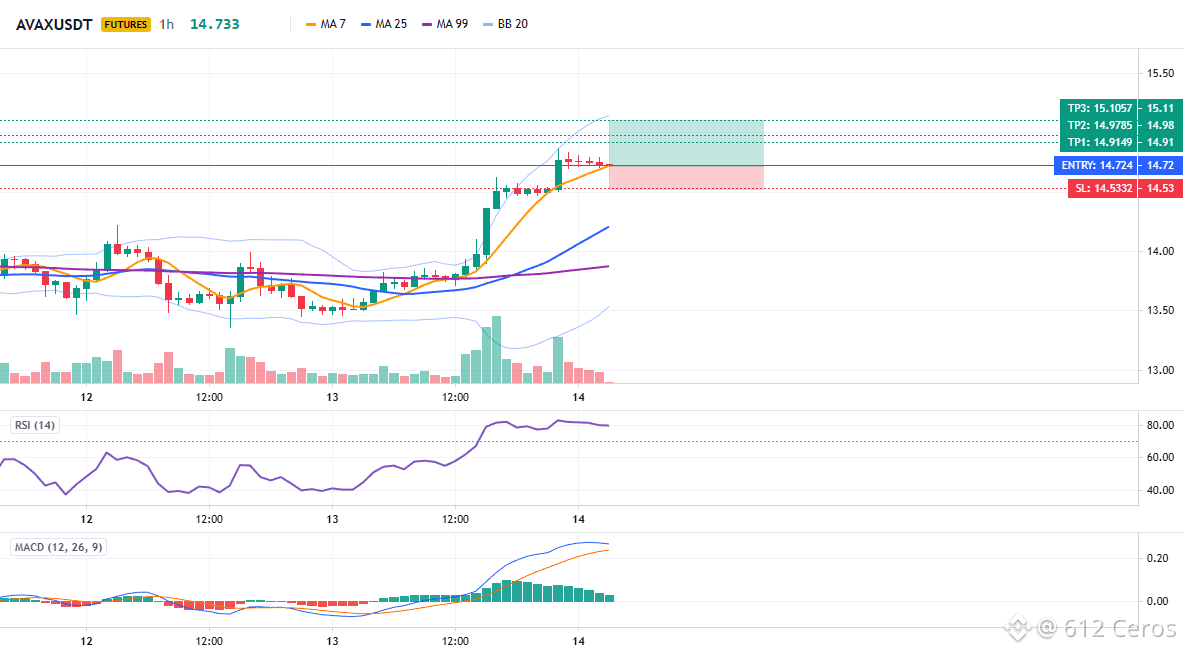Click the blue ENTRY: 14.724 label
The height and width of the screenshot is (653, 1184).
tap(1096, 165)
